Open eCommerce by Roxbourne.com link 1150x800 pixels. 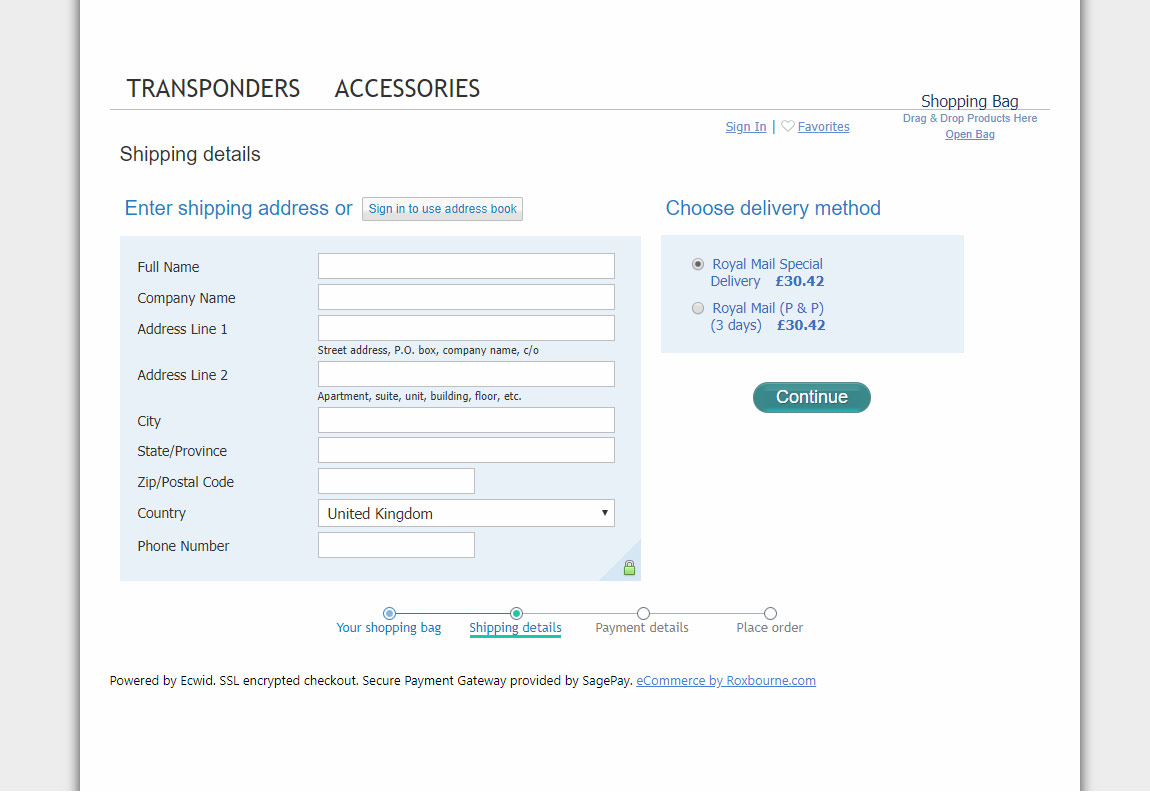click(x=726, y=680)
